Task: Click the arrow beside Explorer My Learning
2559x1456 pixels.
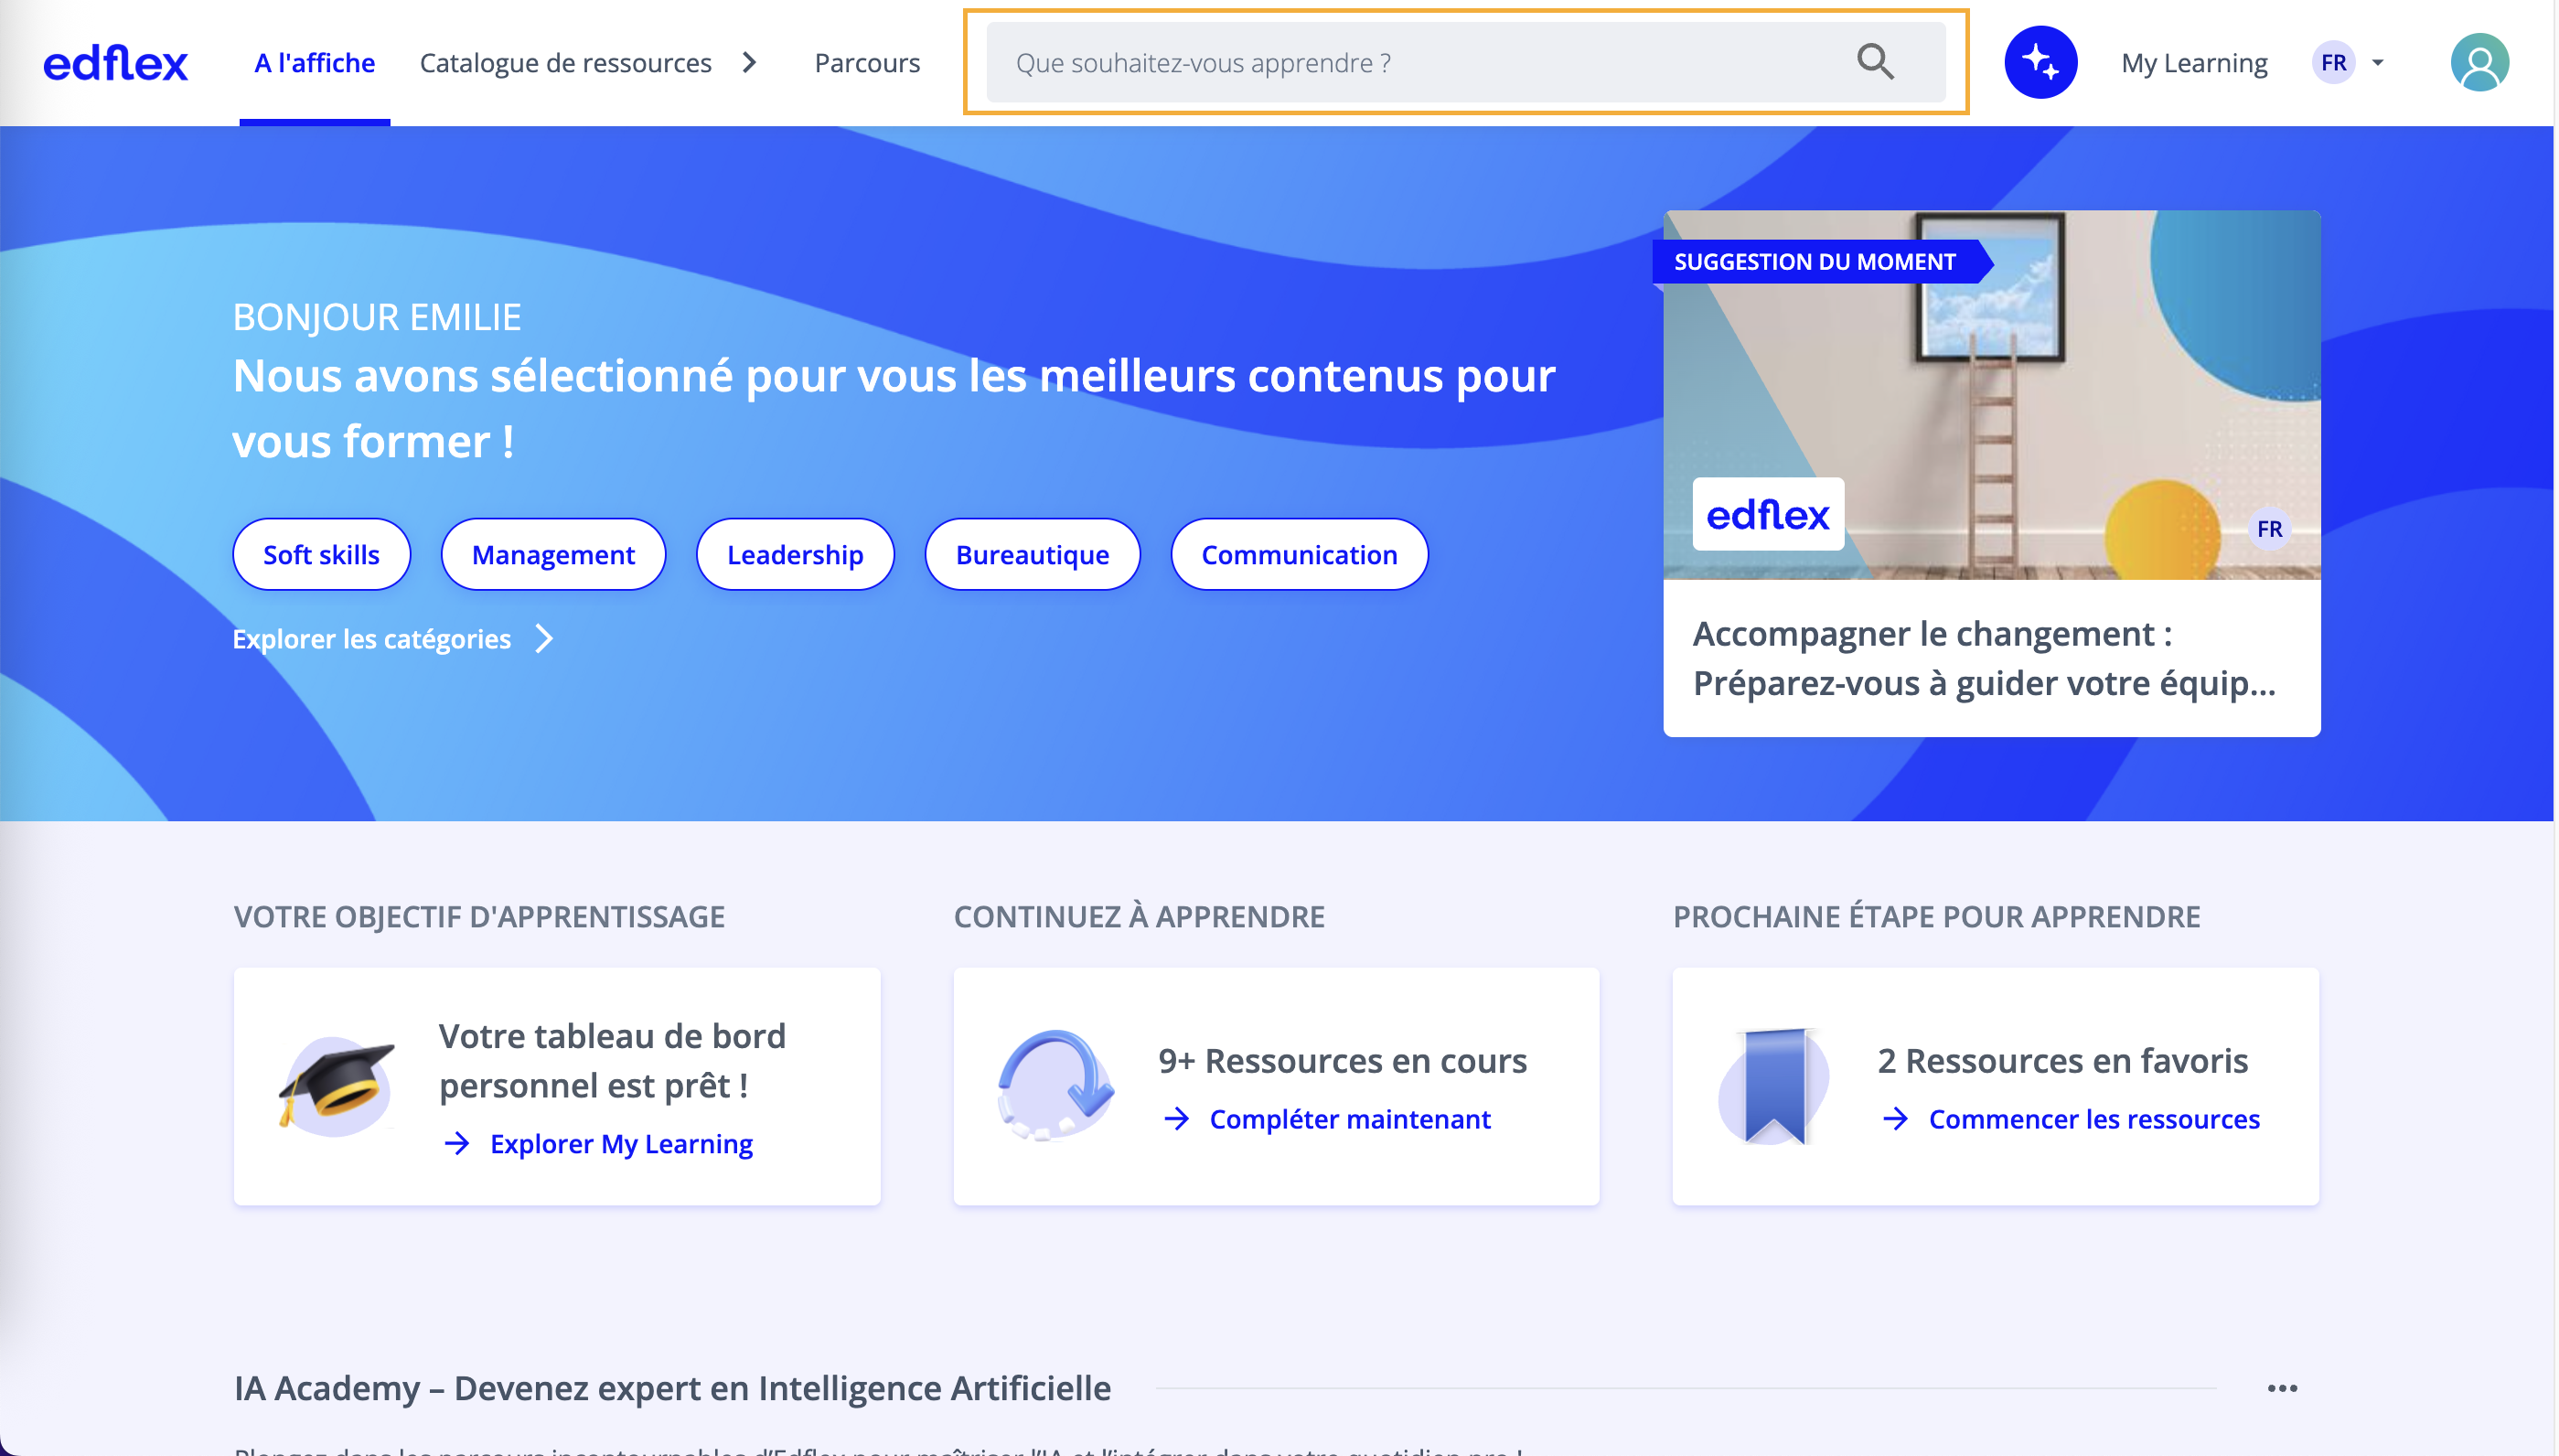Action: [457, 1143]
